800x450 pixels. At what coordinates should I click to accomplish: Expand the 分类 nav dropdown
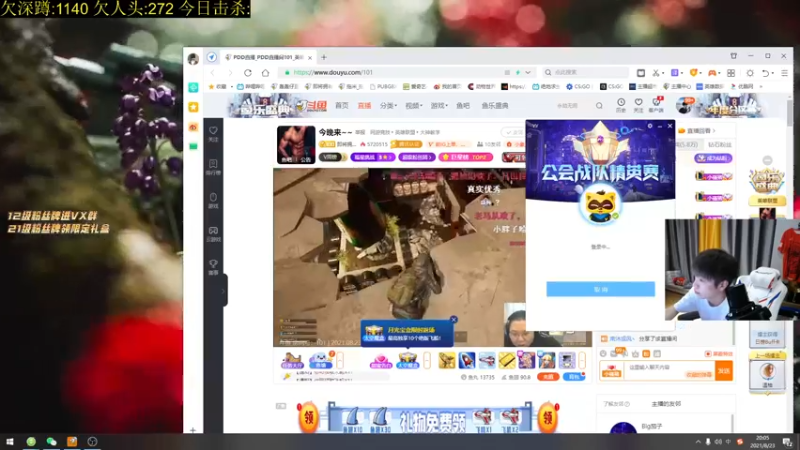(388, 106)
